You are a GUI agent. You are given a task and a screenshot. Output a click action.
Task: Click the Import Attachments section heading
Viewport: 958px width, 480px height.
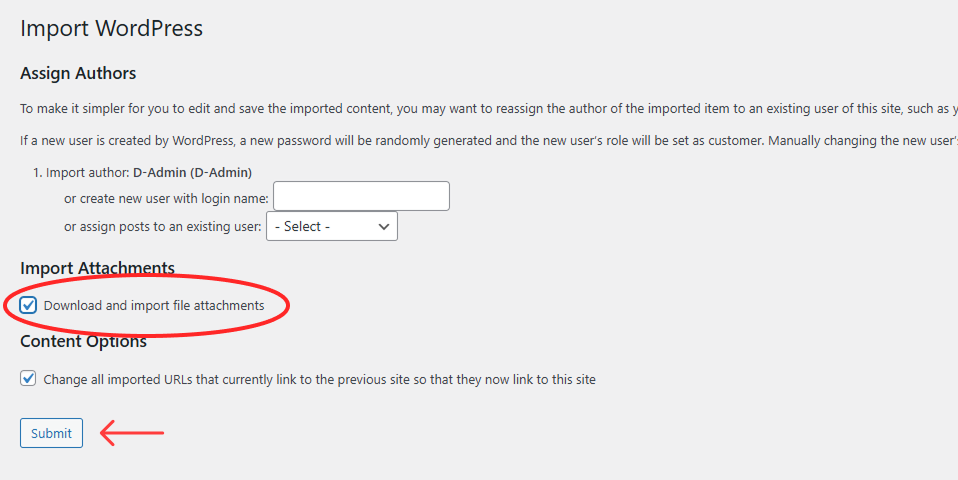pyautogui.click(x=97, y=268)
